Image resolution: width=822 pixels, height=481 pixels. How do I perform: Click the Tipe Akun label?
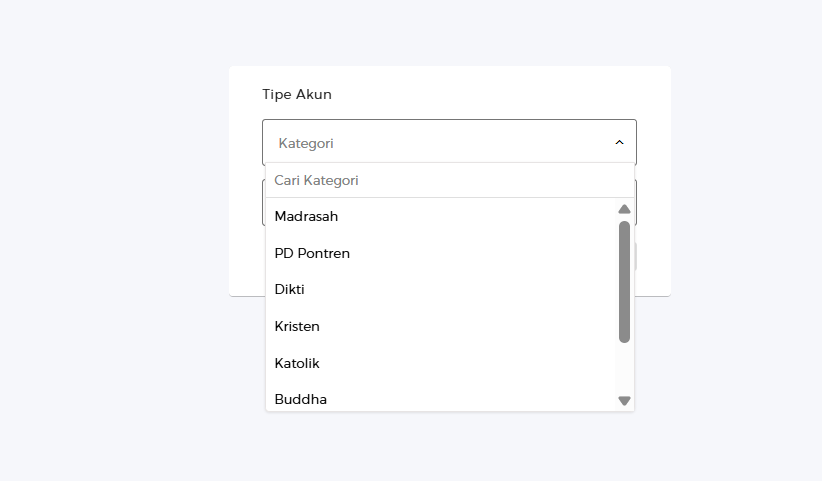click(x=297, y=94)
